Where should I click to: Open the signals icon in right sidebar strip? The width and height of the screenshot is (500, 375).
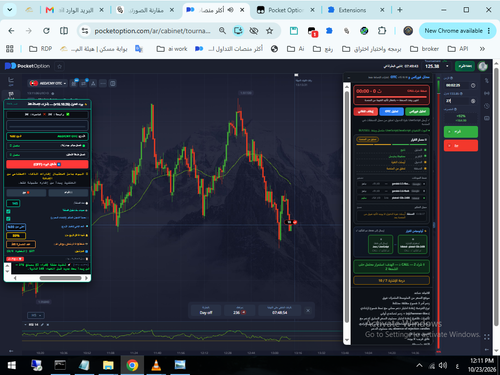pyautogui.click(x=487, y=93)
